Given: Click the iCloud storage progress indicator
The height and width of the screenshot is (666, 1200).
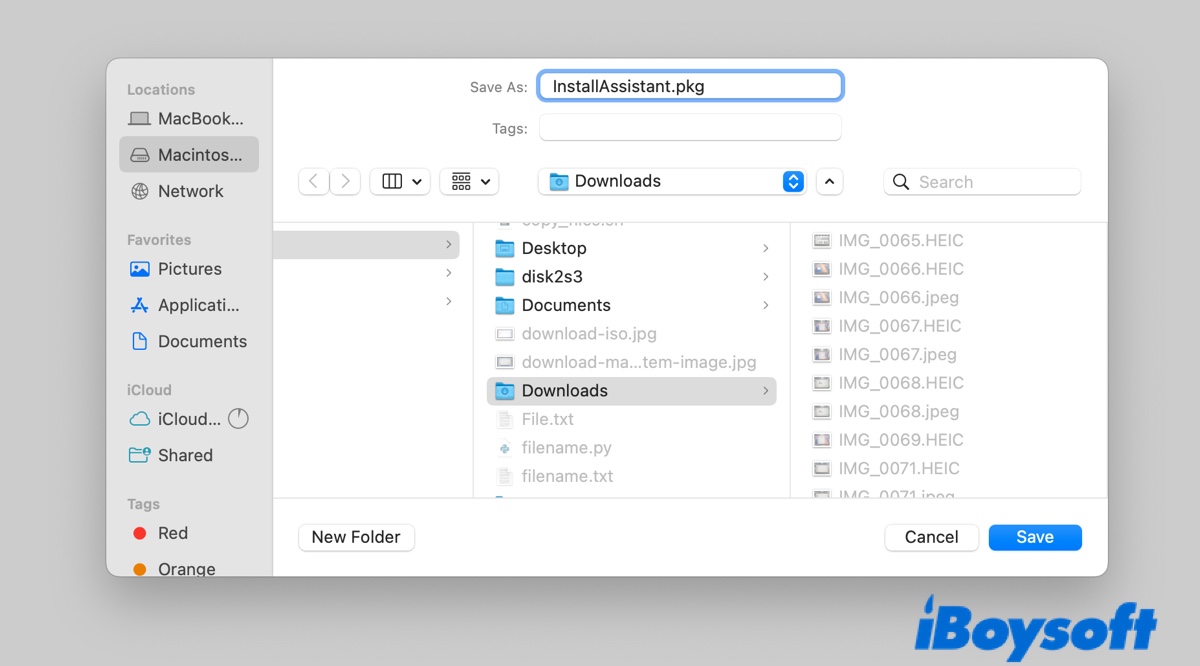Looking at the screenshot, I should pyautogui.click(x=238, y=419).
